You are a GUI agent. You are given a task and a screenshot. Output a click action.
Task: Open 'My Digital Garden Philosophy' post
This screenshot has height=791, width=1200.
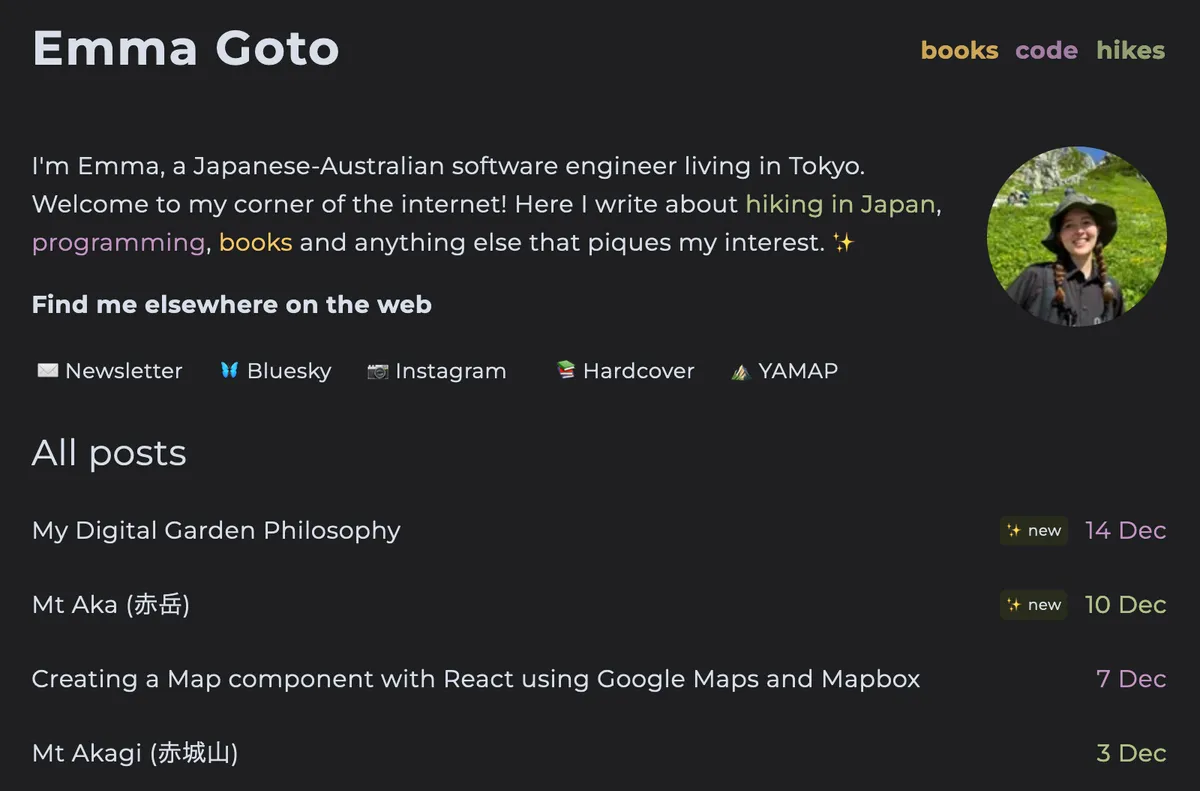pos(216,530)
